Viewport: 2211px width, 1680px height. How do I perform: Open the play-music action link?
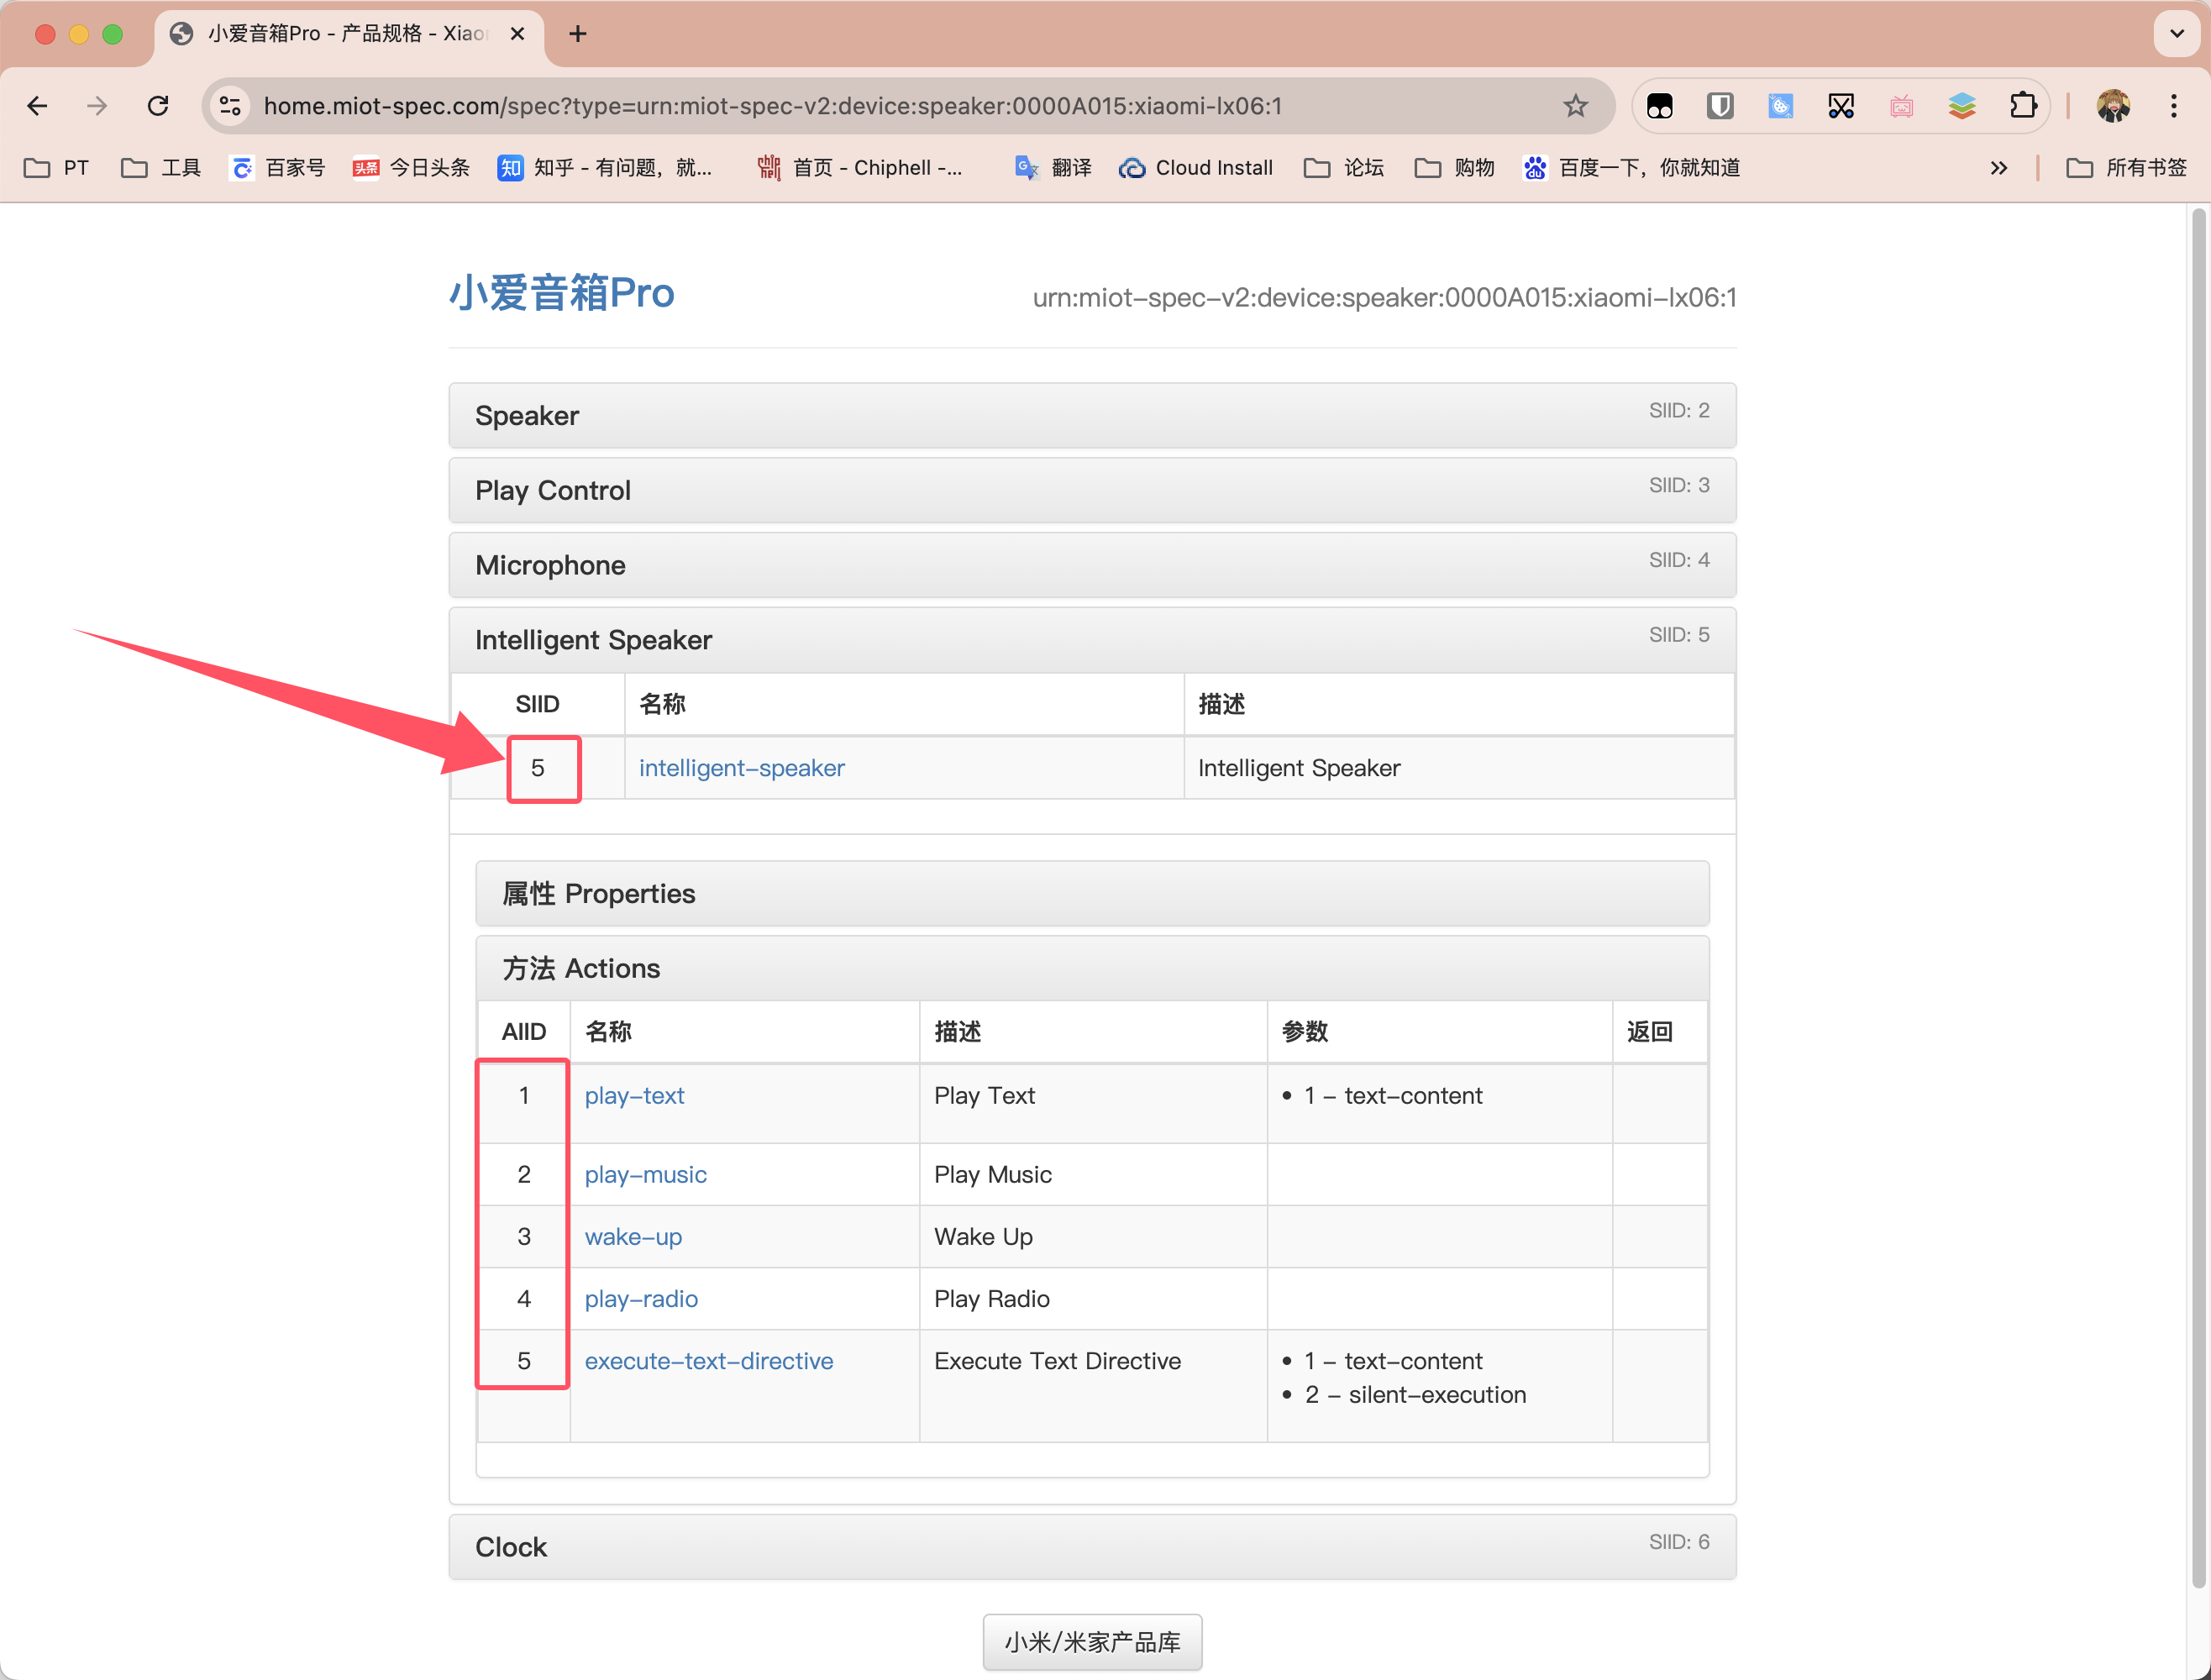(645, 1174)
